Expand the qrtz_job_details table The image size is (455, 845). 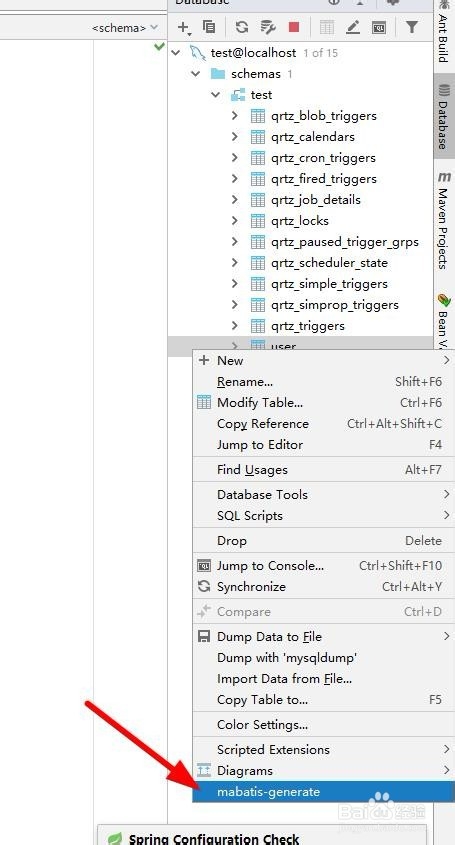pyautogui.click(x=235, y=200)
